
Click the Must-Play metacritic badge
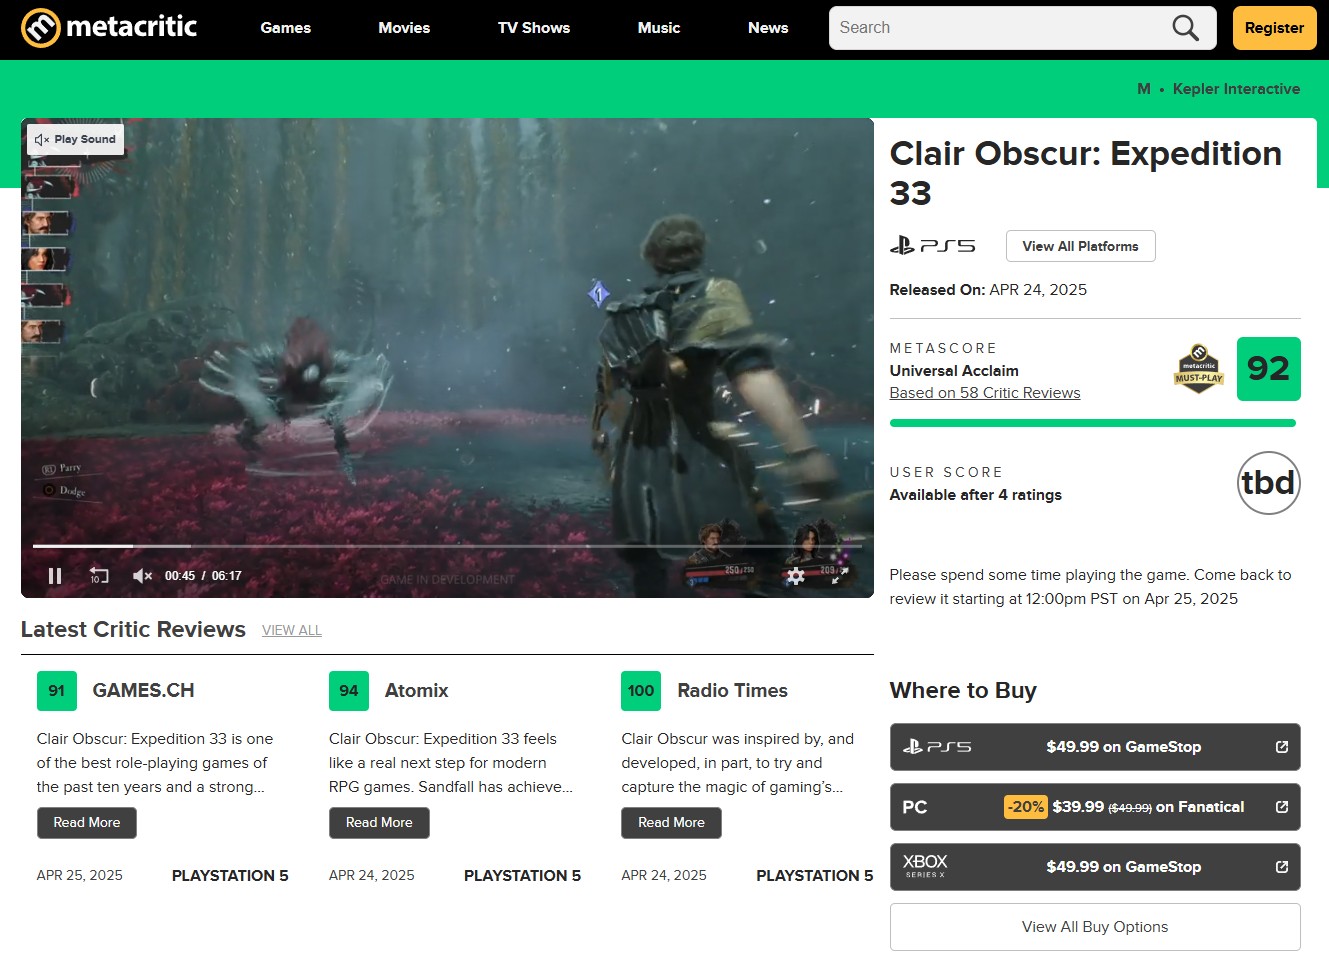(x=1197, y=369)
